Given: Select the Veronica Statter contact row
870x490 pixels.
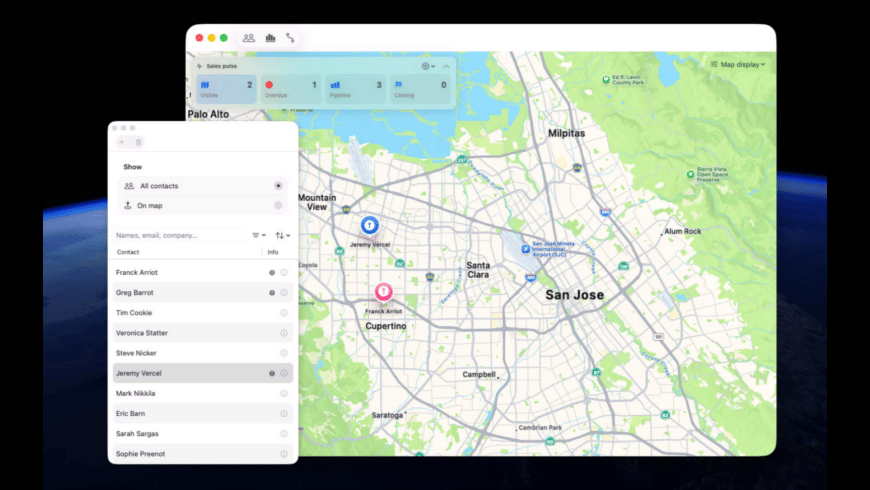Looking at the screenshot, I should click(203, 333).
